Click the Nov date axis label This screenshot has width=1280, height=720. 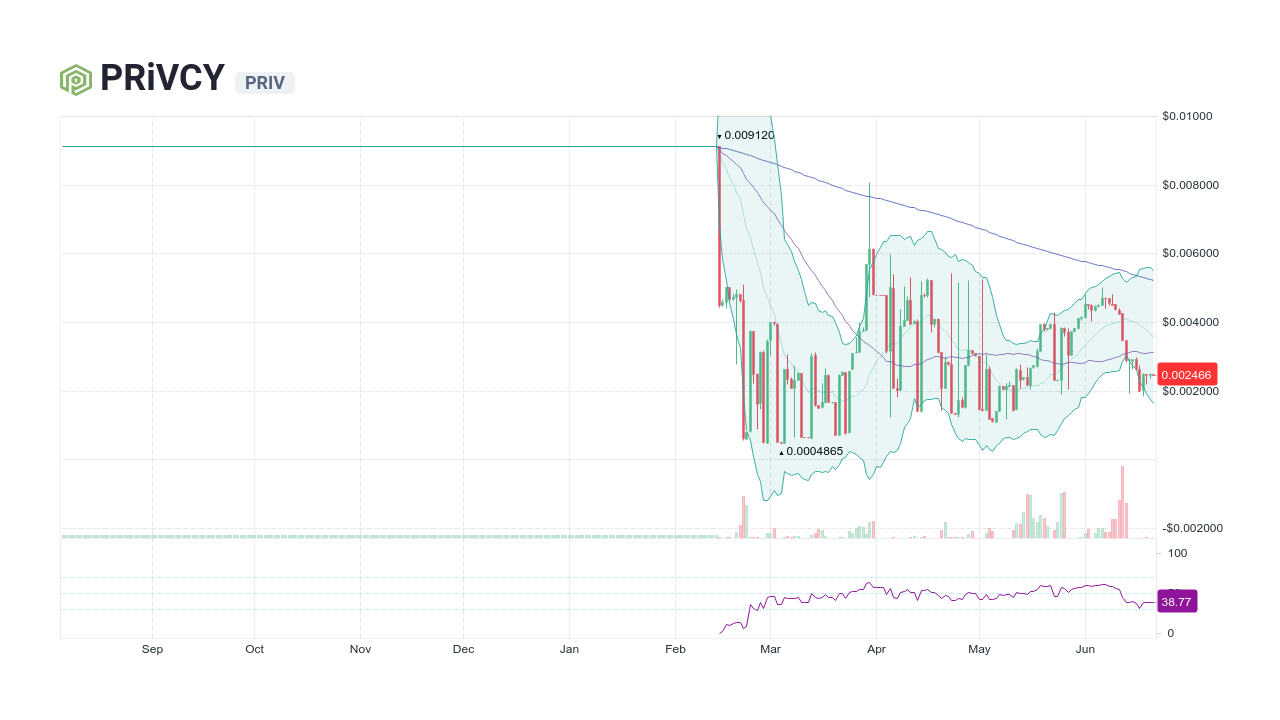click(x=361, y=649)
